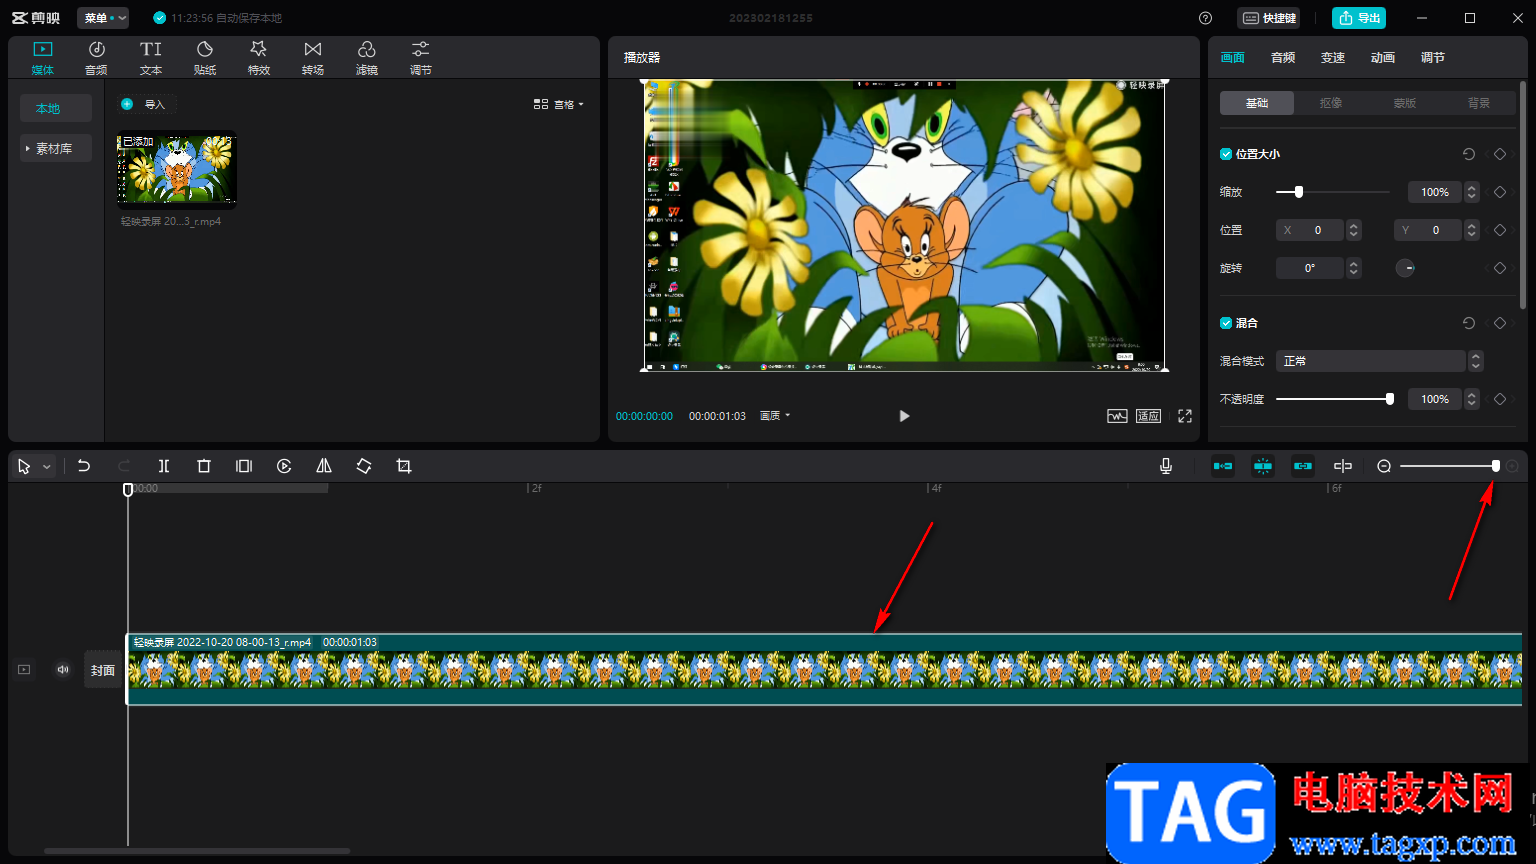Click the 封面 cover button
Image resolution: width=1536 pixels, height=864 pixels.
click(x=103, y=670)
